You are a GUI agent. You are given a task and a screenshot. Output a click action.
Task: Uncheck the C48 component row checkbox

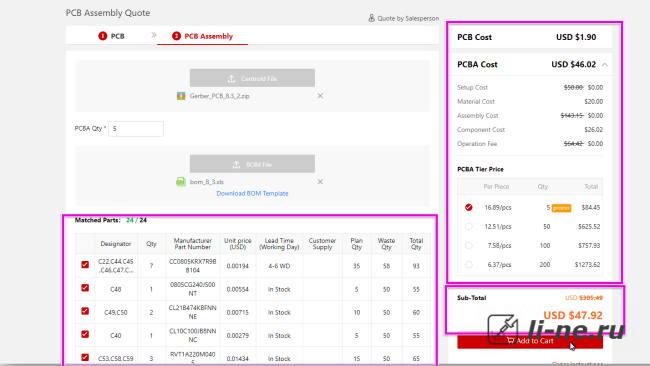coord(85,288)
